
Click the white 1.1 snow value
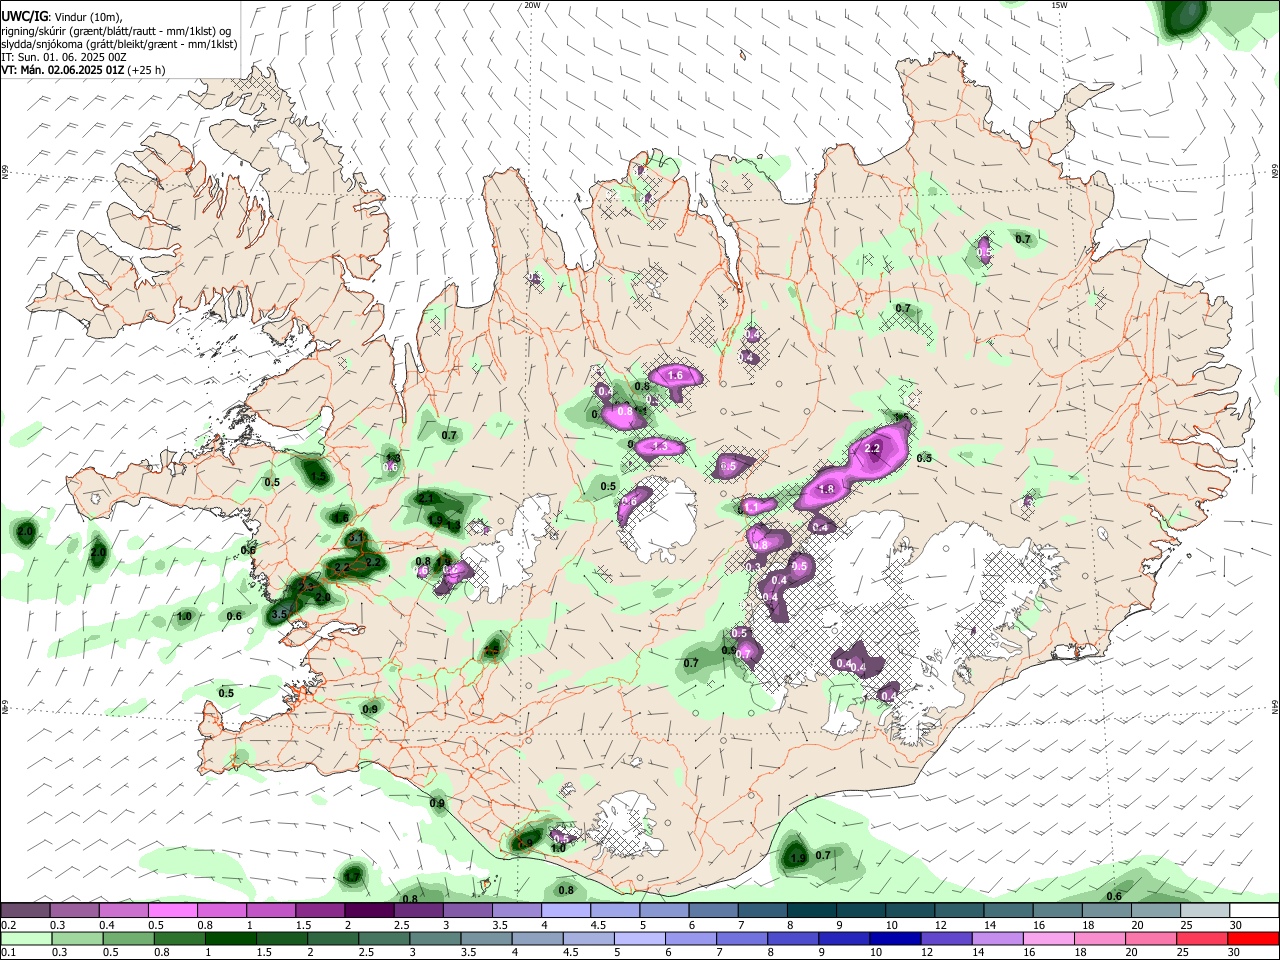point(750,508)
